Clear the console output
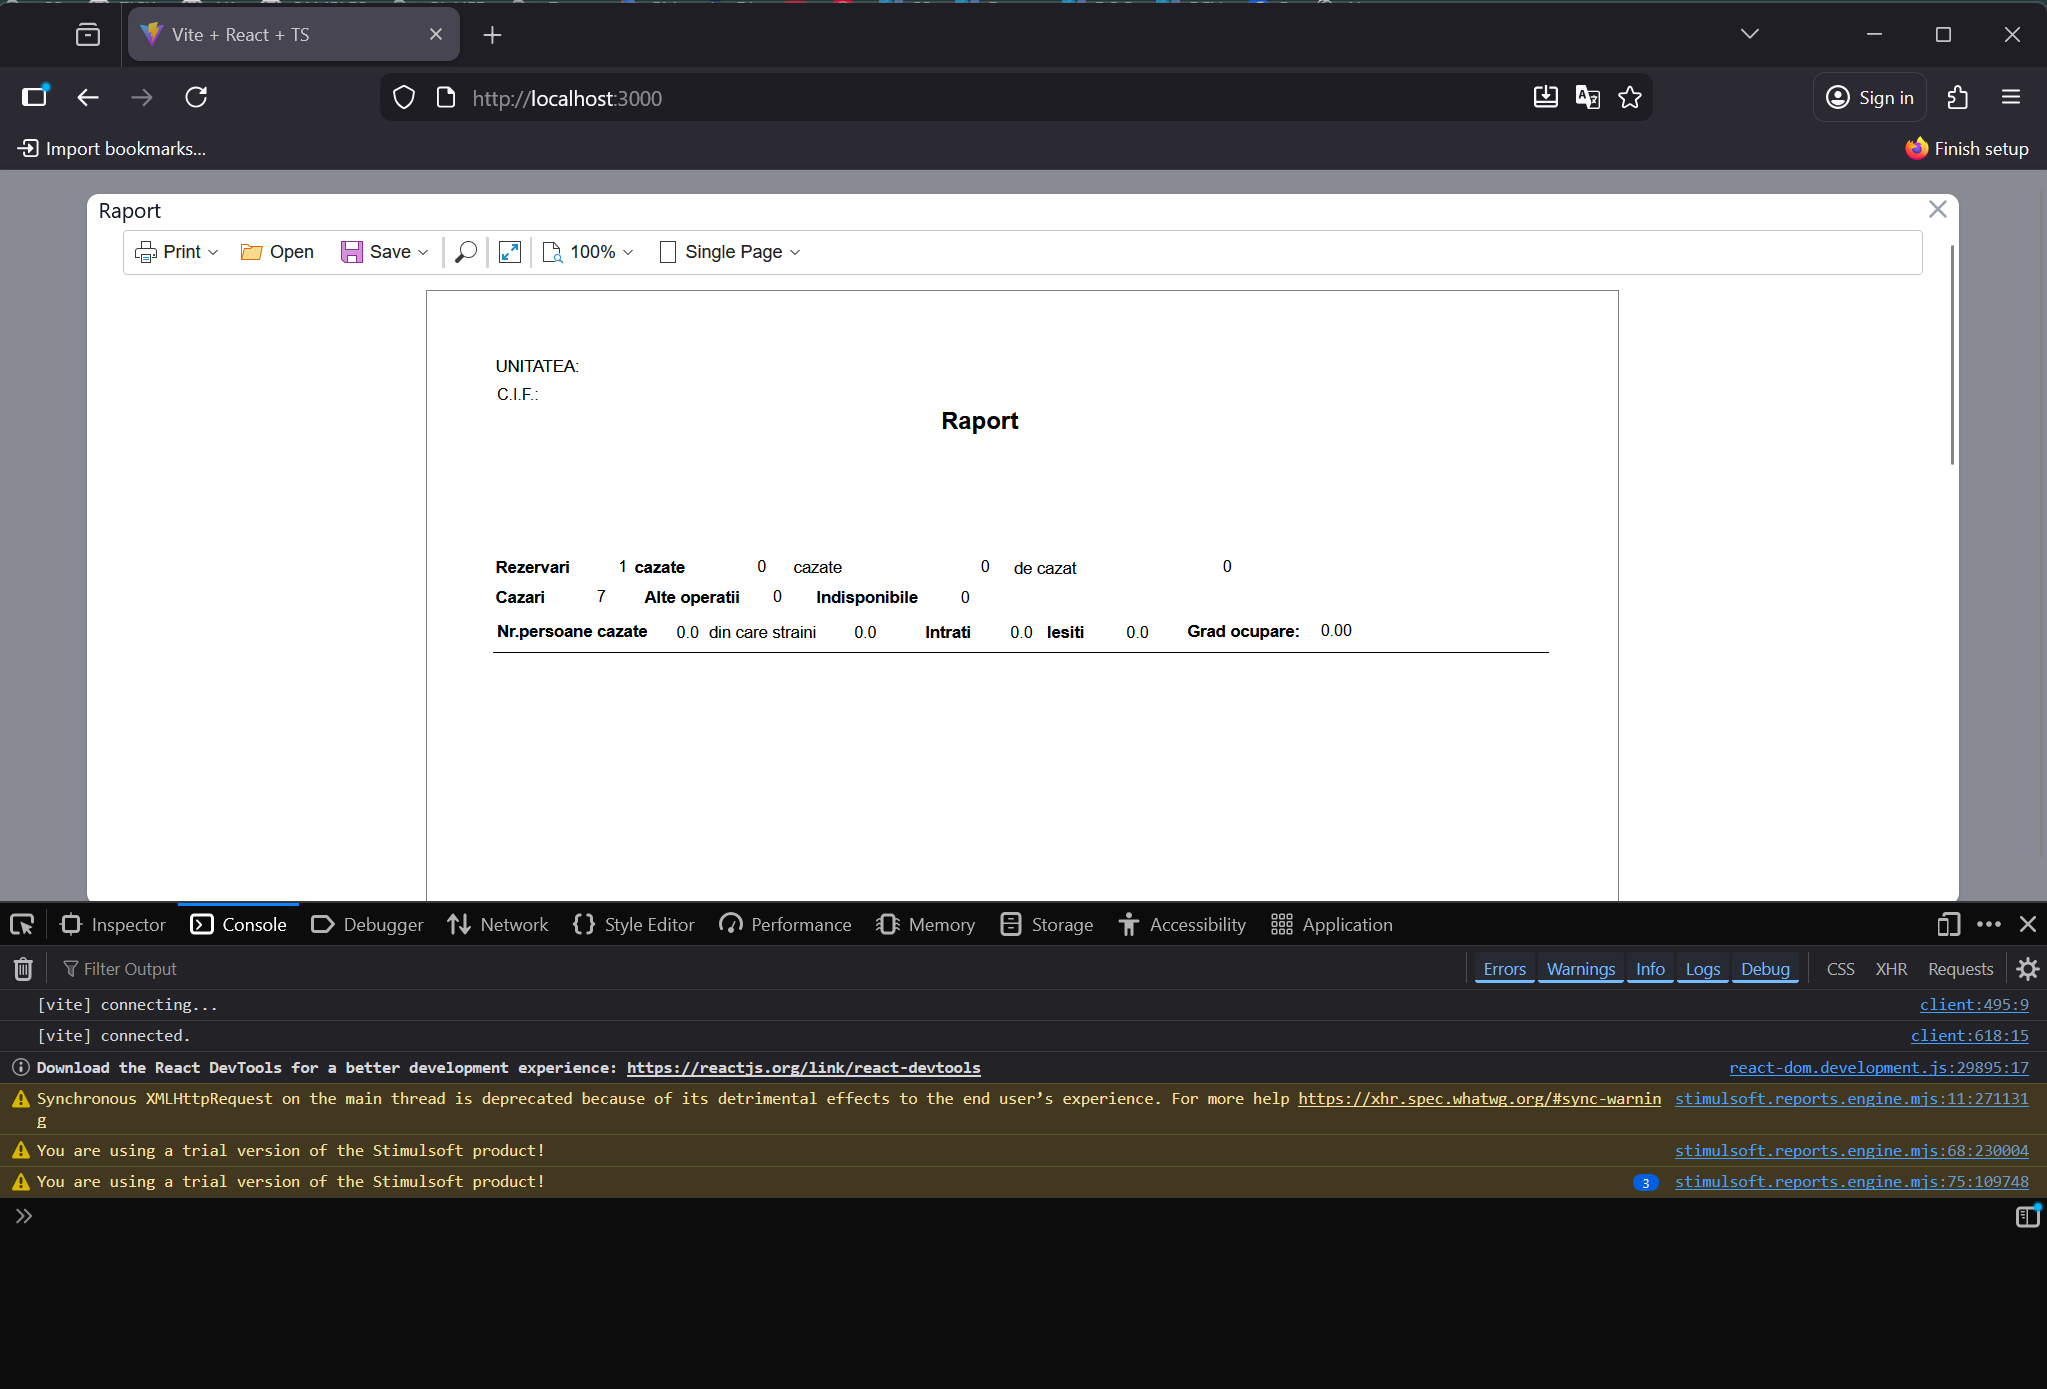Viewport: 2047px width, 1389px height. point(21,968)
